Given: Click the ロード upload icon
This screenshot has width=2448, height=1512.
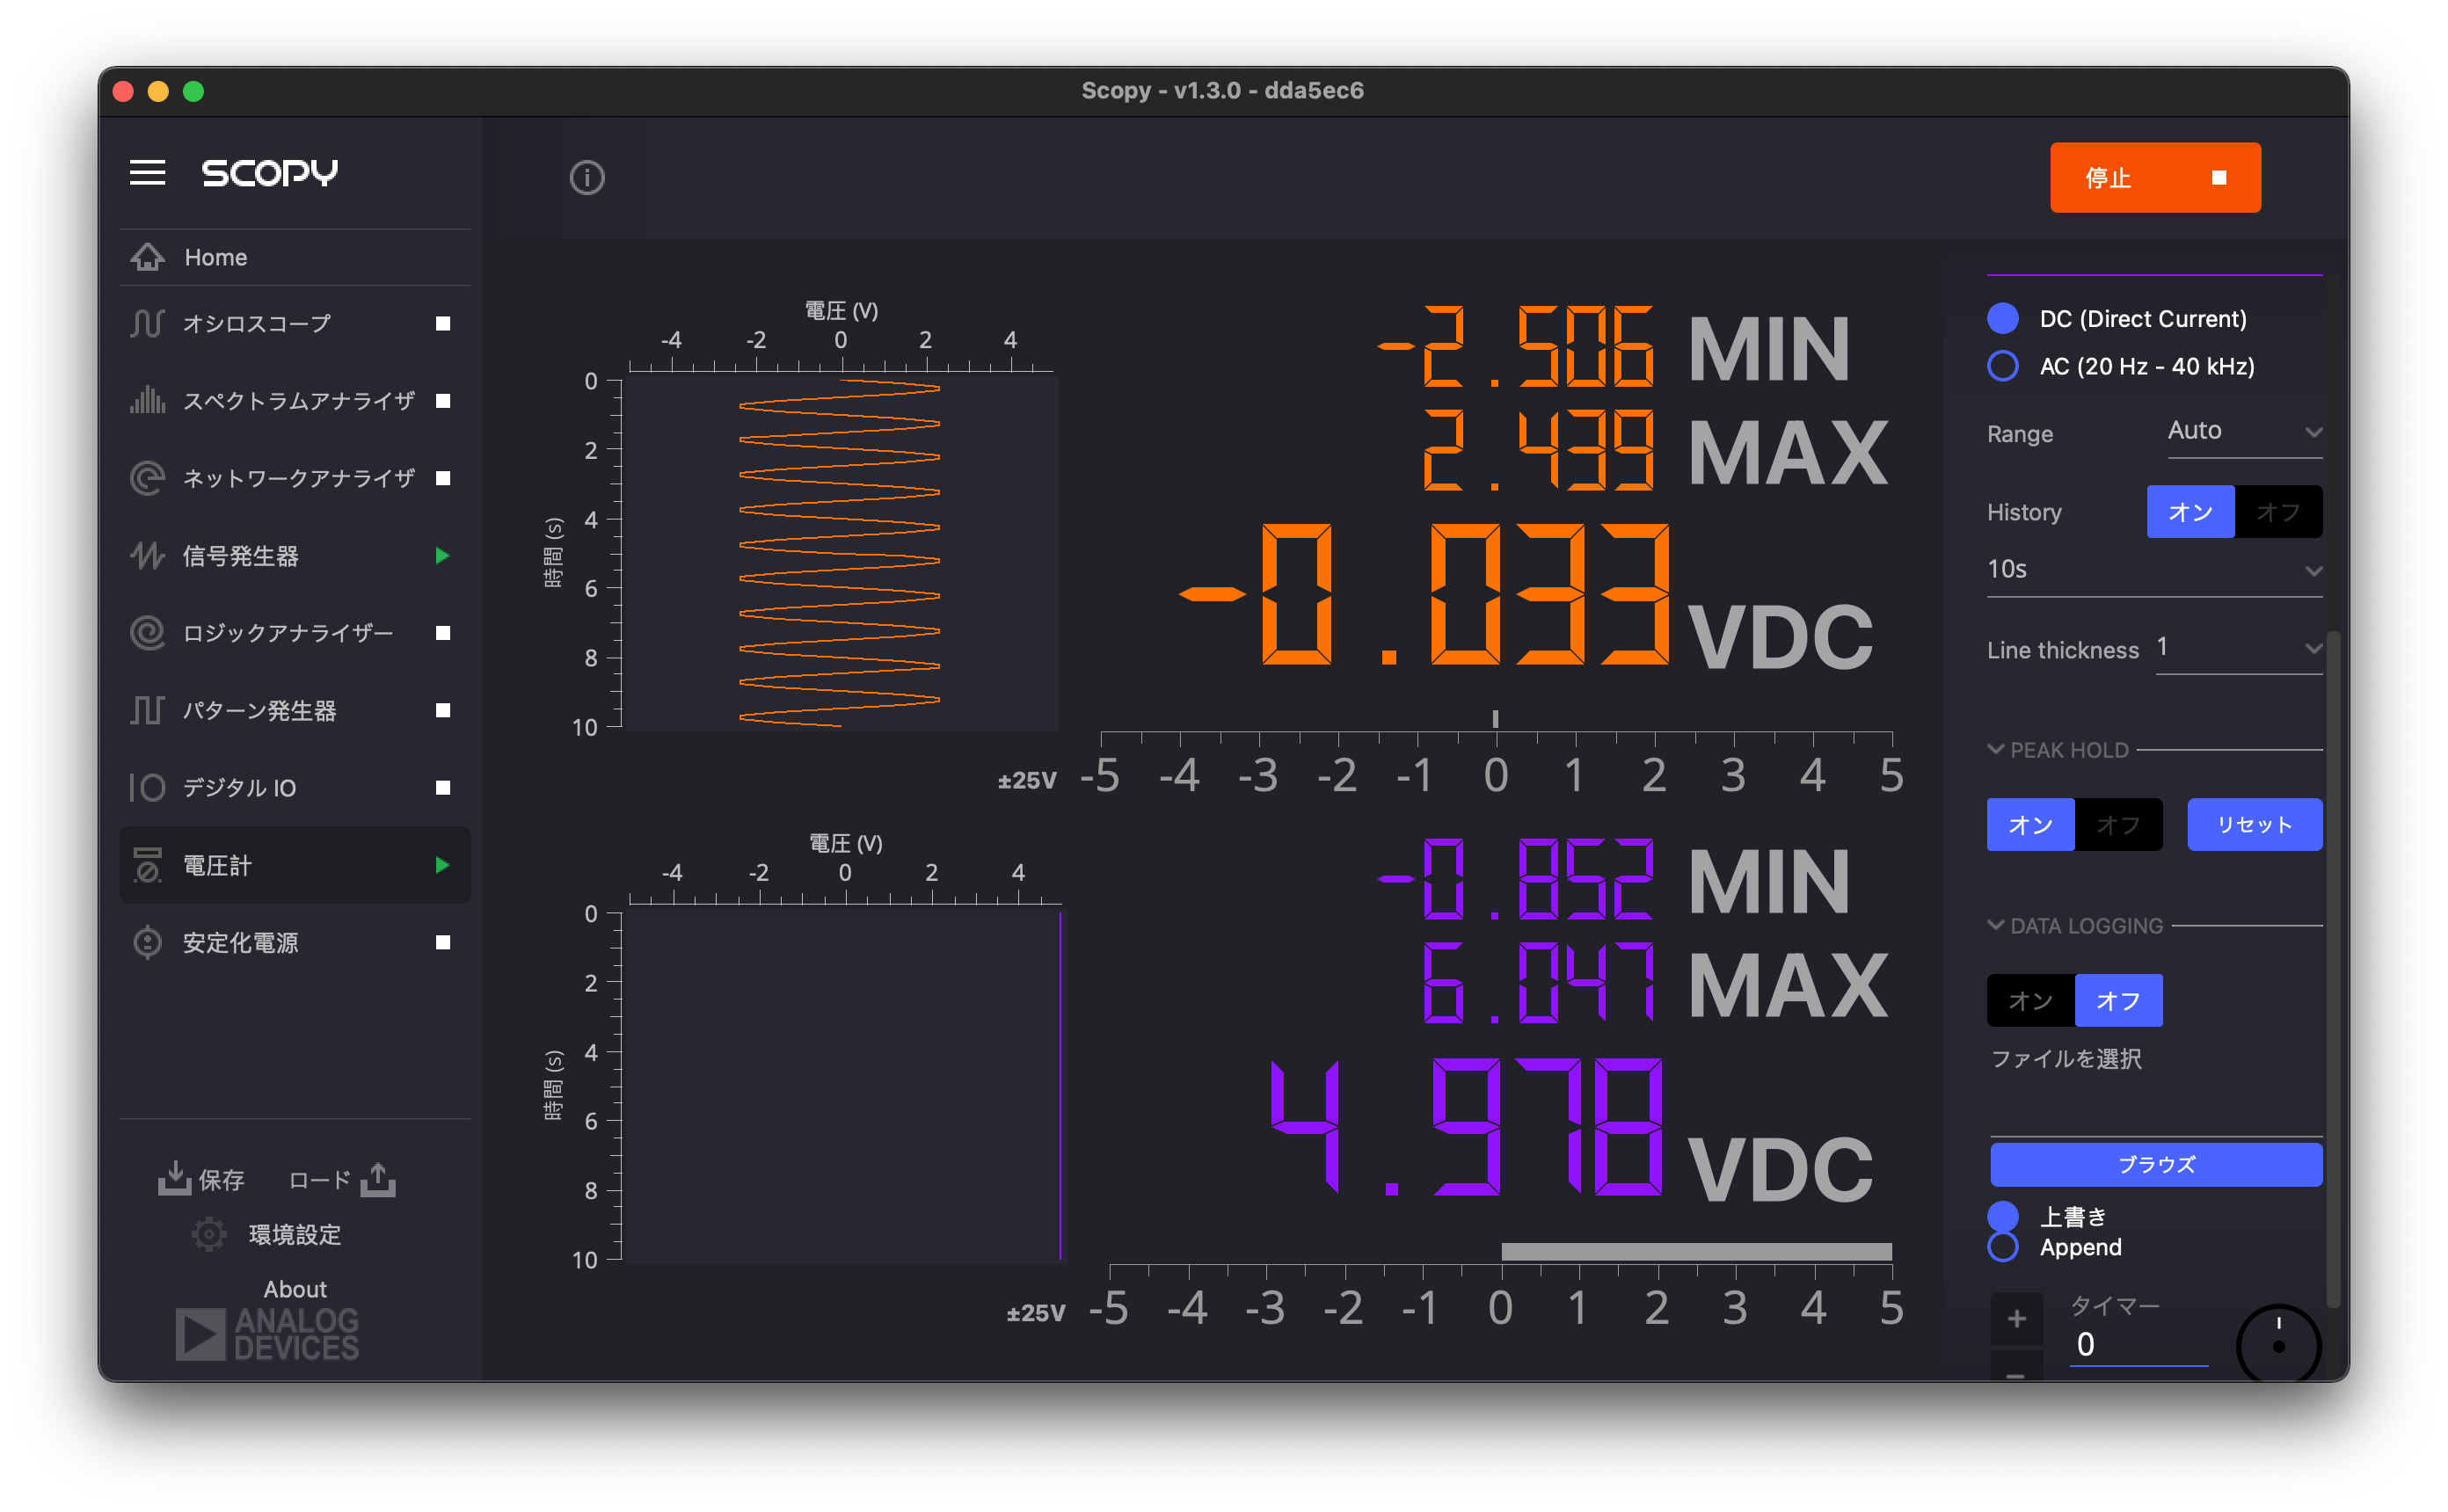Looking at the screenshot, I should tap(378, 1178).
